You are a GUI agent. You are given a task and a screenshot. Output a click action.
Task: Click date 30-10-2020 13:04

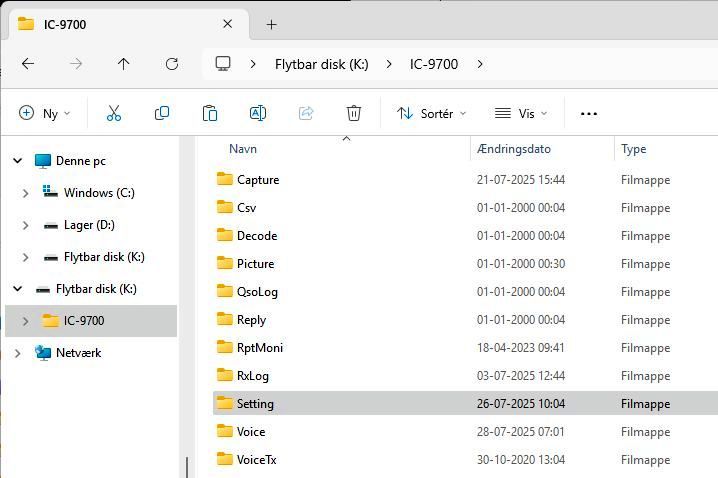pos(521,459)
